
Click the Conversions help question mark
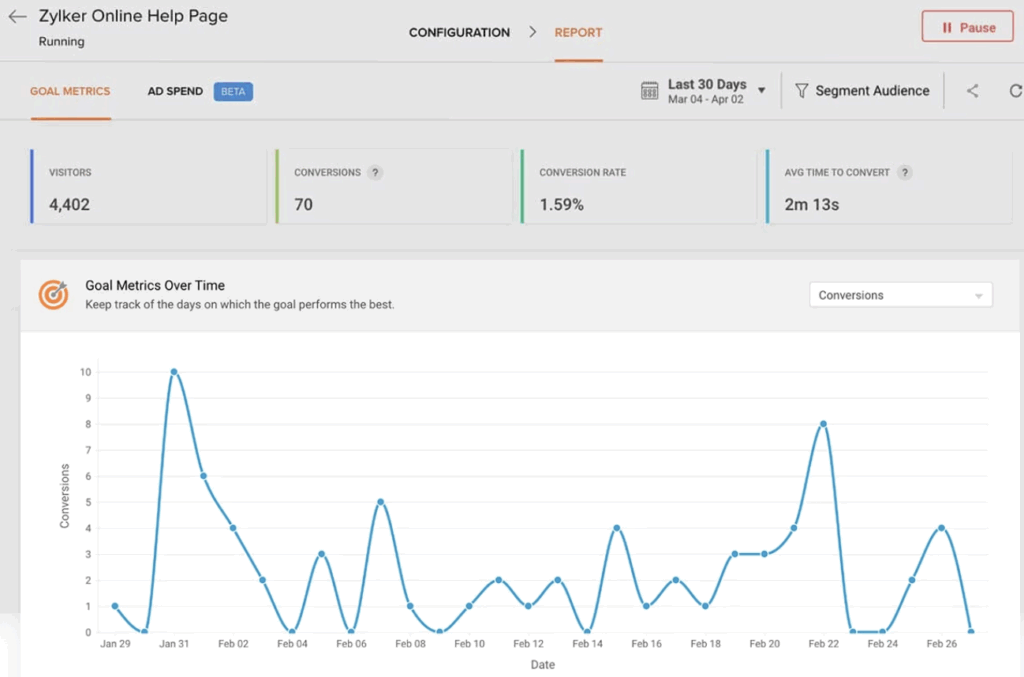click(x=375, y=173)
